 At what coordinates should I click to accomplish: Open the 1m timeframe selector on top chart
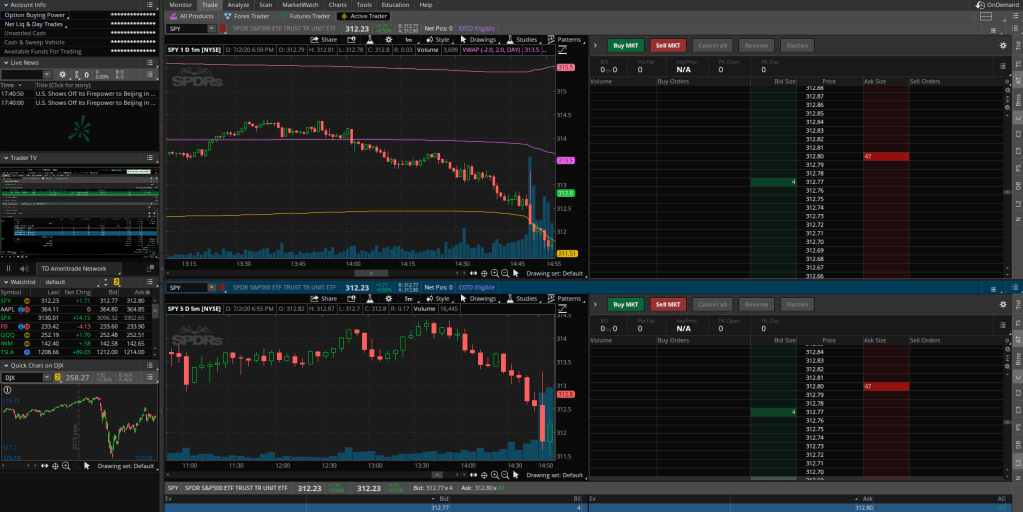pos(409,40)
